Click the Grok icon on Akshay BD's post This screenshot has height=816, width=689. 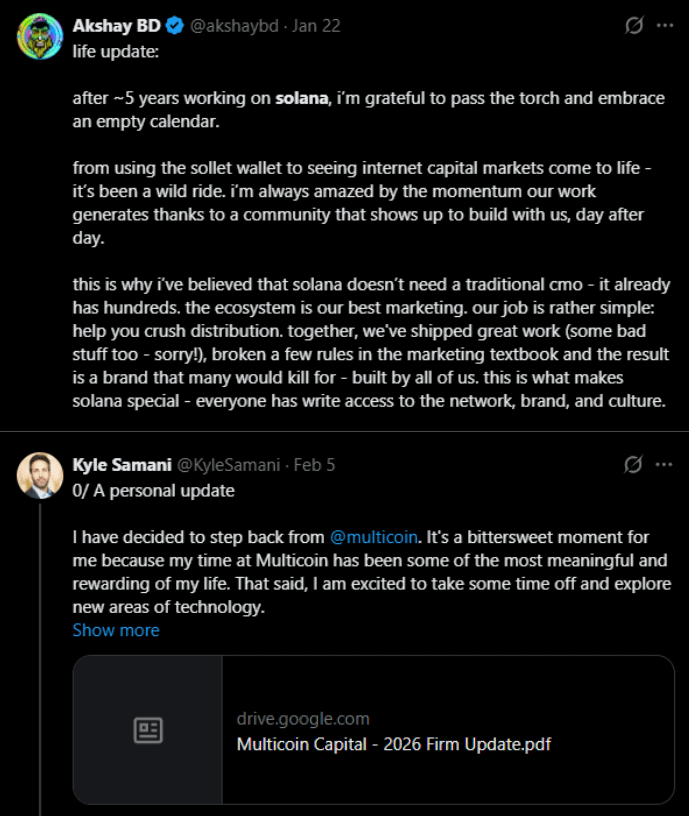(633, 26)
